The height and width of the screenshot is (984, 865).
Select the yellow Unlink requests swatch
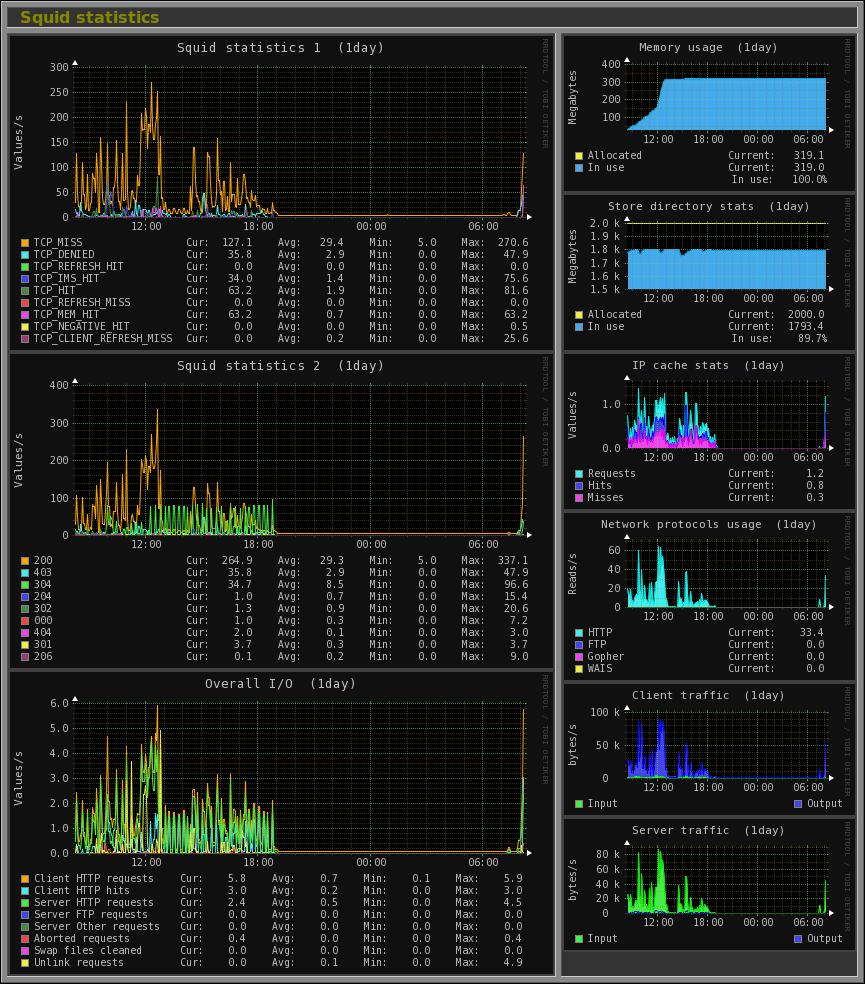25,963
